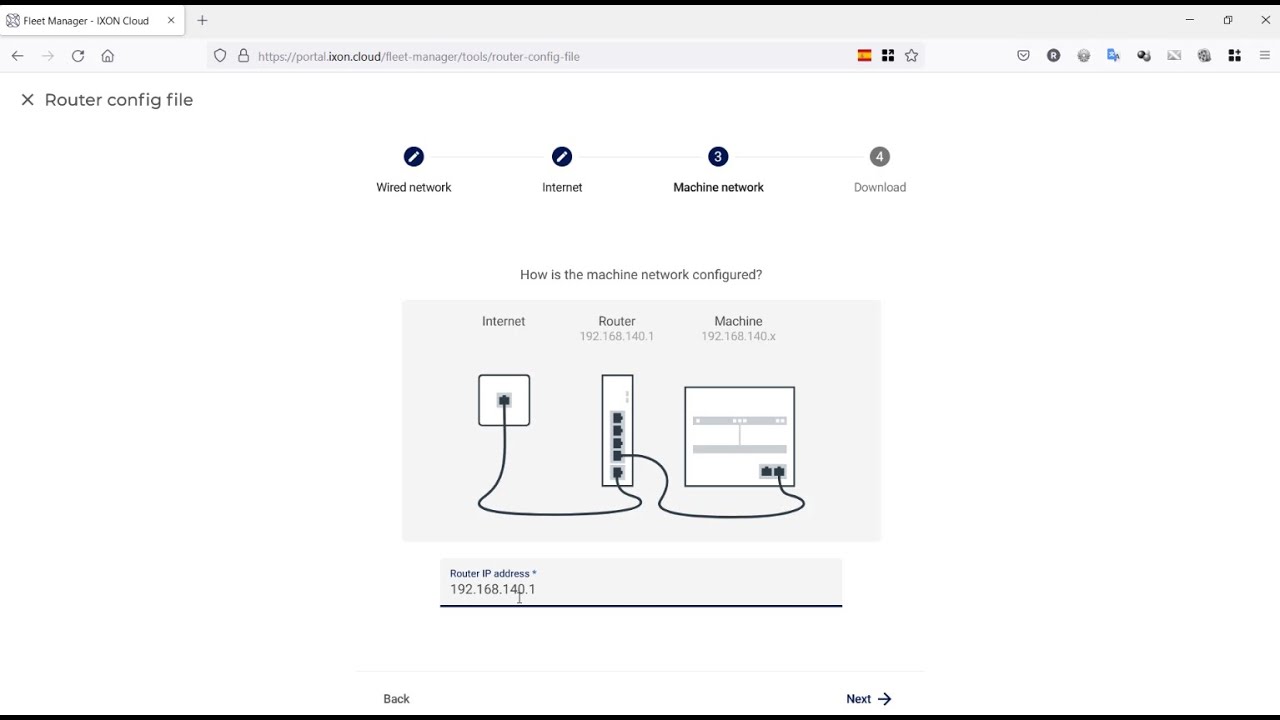The image size is (1280, 720).
Task: Focus the Router IP address field
Action: 641,583
